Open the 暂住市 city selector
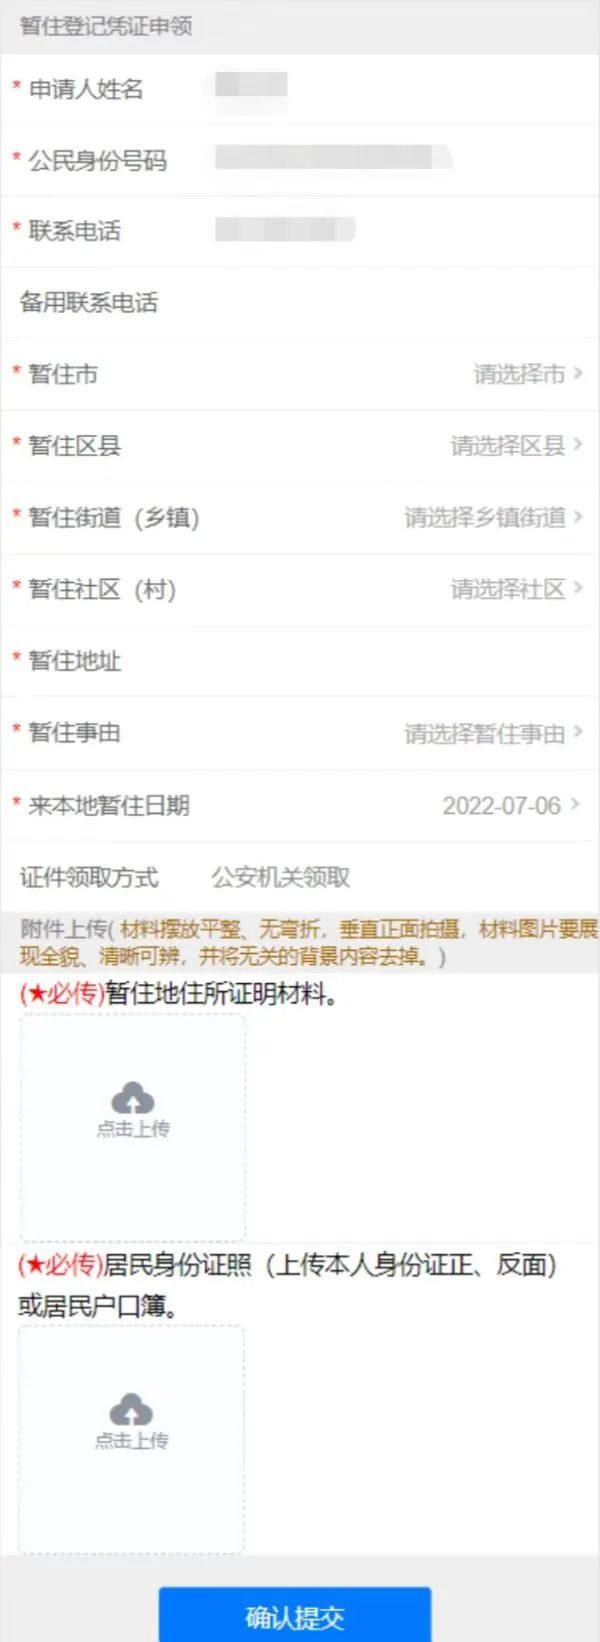Viewport: 600px width, 1642px height. tap(300, 375)
